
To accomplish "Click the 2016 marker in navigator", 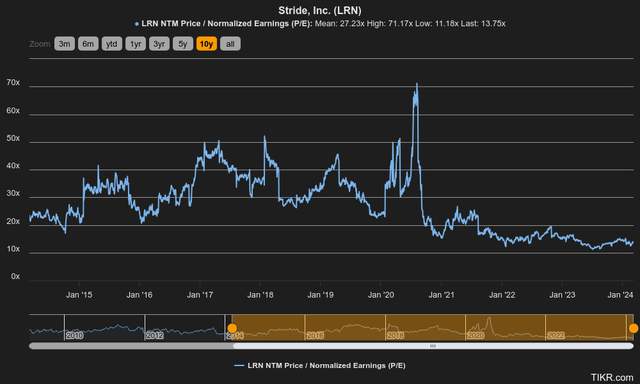I will [315, 335].
